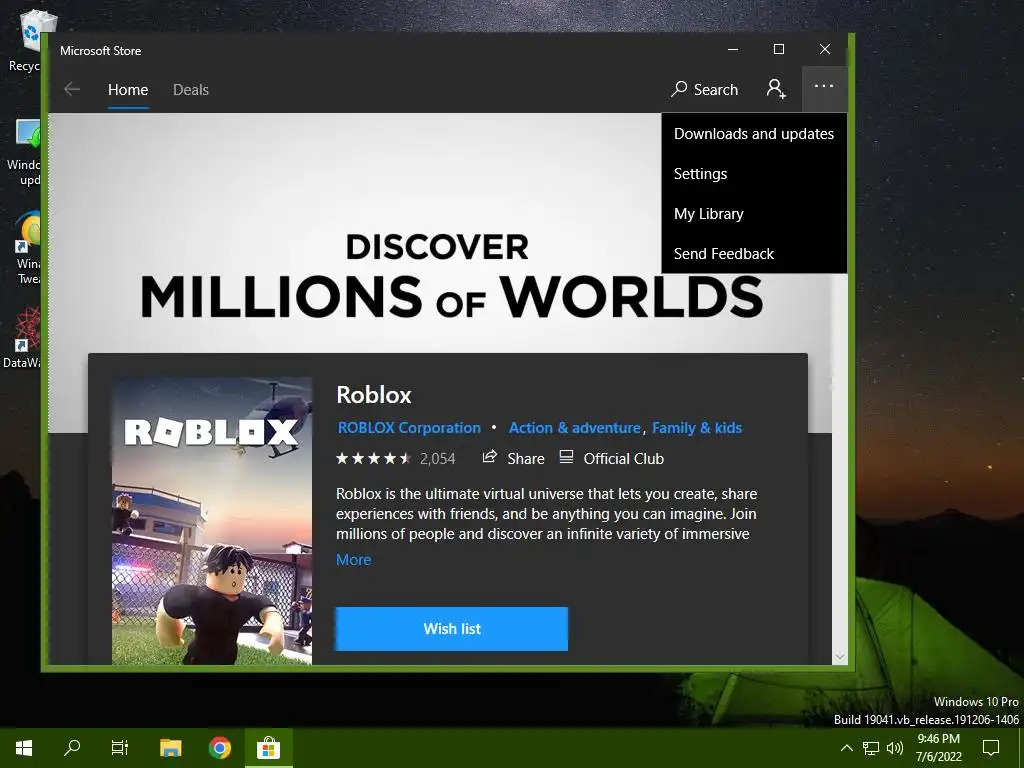Click the Share text label
Screen dimensions: 1024x768
(526, 458)
